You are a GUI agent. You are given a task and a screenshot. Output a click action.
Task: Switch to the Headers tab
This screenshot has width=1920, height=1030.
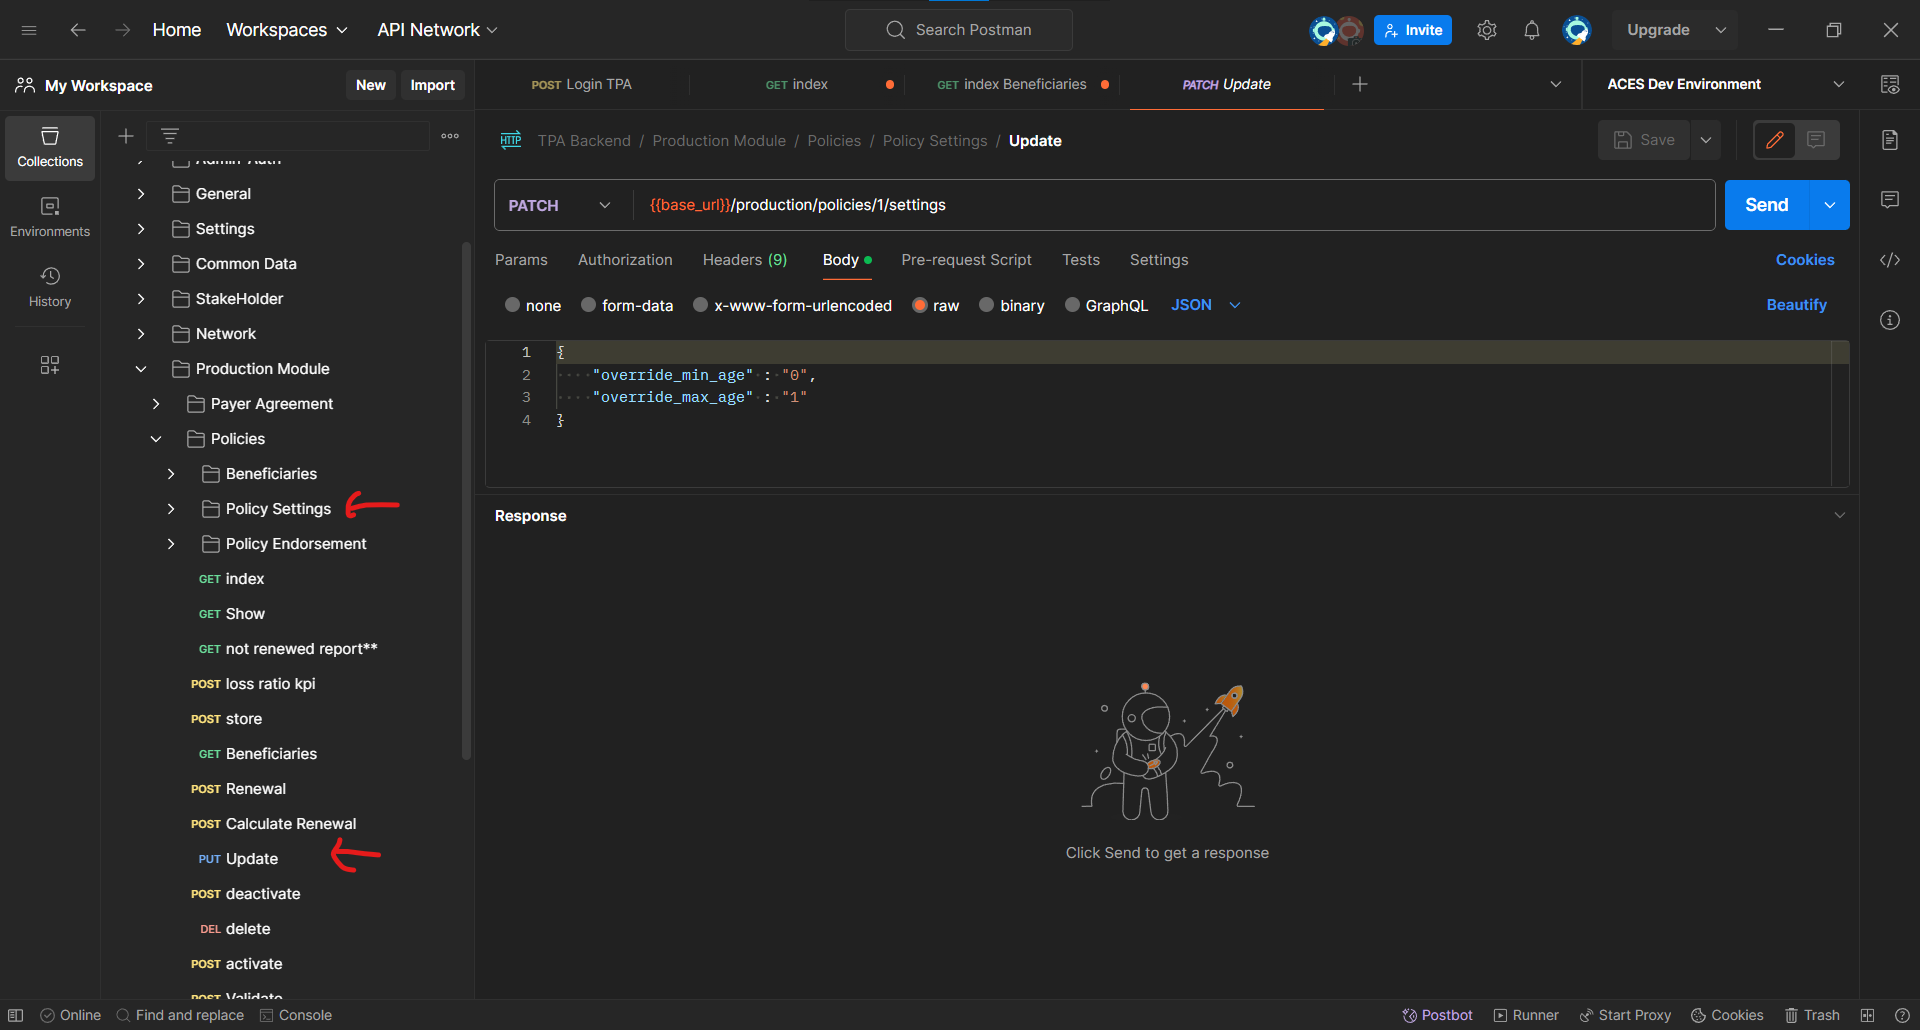click(x=744, y=260)
